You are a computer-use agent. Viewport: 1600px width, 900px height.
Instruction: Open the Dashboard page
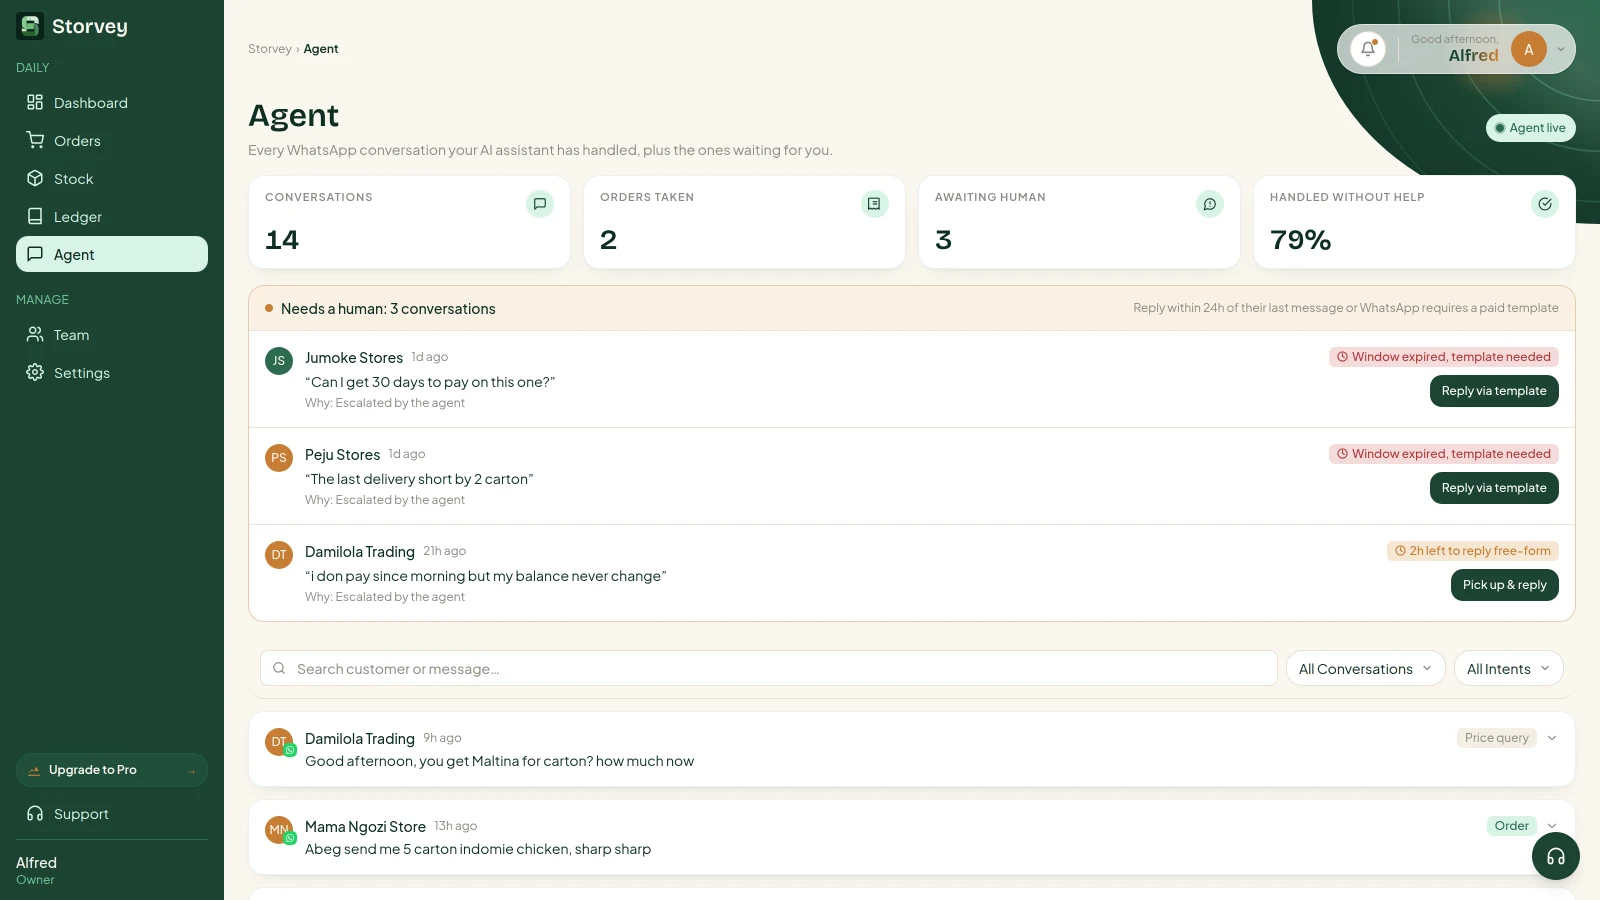point(112,103)
